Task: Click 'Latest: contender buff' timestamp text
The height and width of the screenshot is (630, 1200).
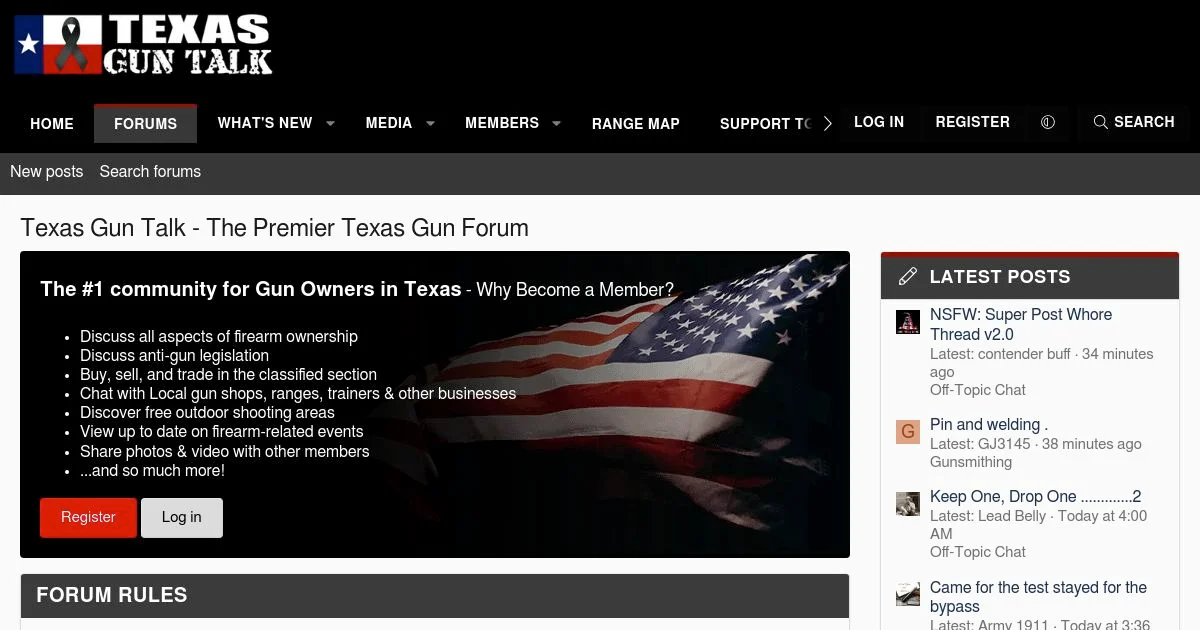Action: tap(1042, 363)
